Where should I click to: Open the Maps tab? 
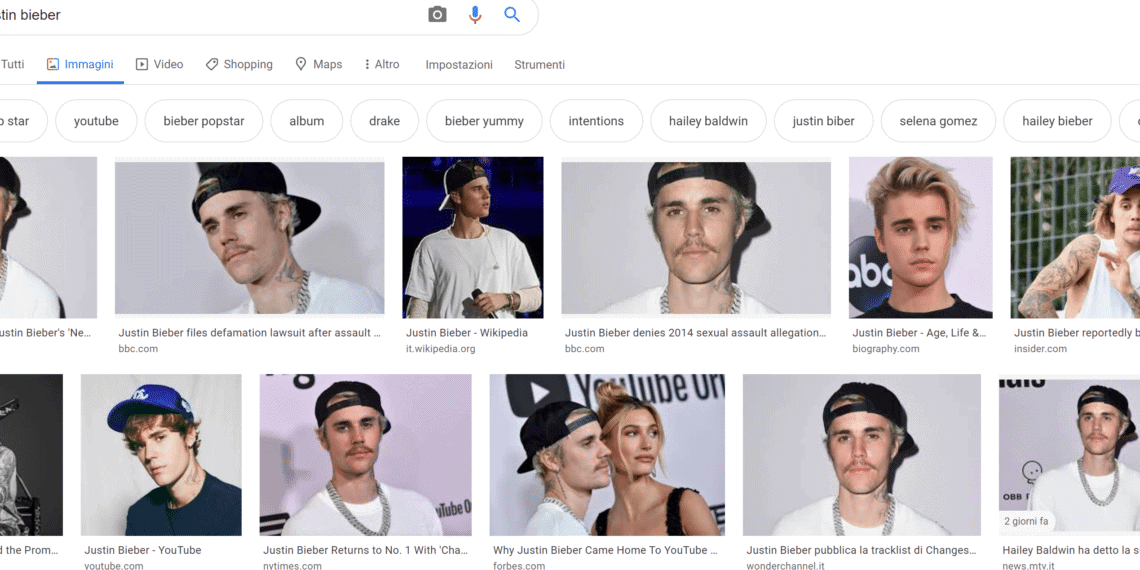[318, 64]
